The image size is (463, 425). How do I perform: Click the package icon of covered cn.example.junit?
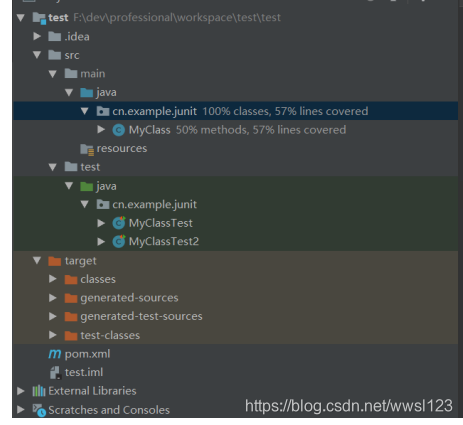pyautogui.click(x=103, y=111)
